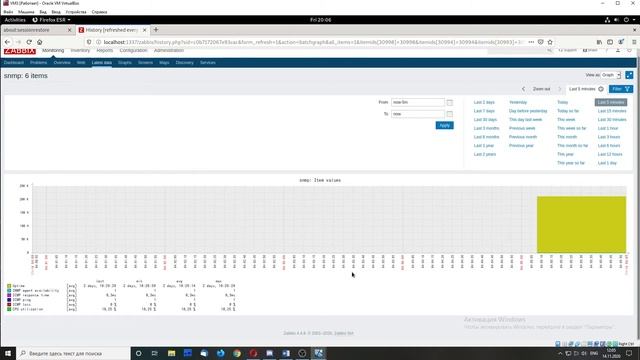
Task: Open the page actions three-dots menu in the address bar
Action: tap(531, 42)
